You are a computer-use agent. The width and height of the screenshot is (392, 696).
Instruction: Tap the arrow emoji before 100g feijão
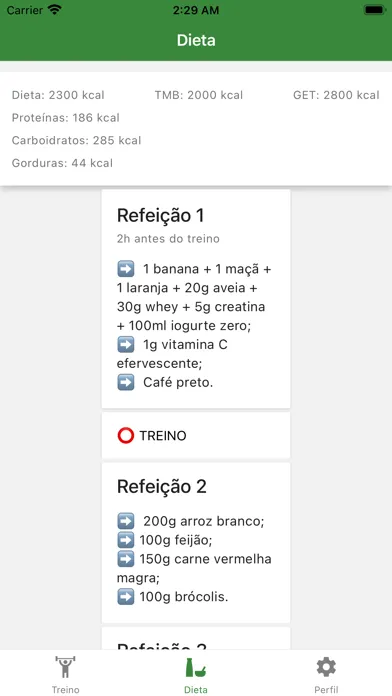126,540
